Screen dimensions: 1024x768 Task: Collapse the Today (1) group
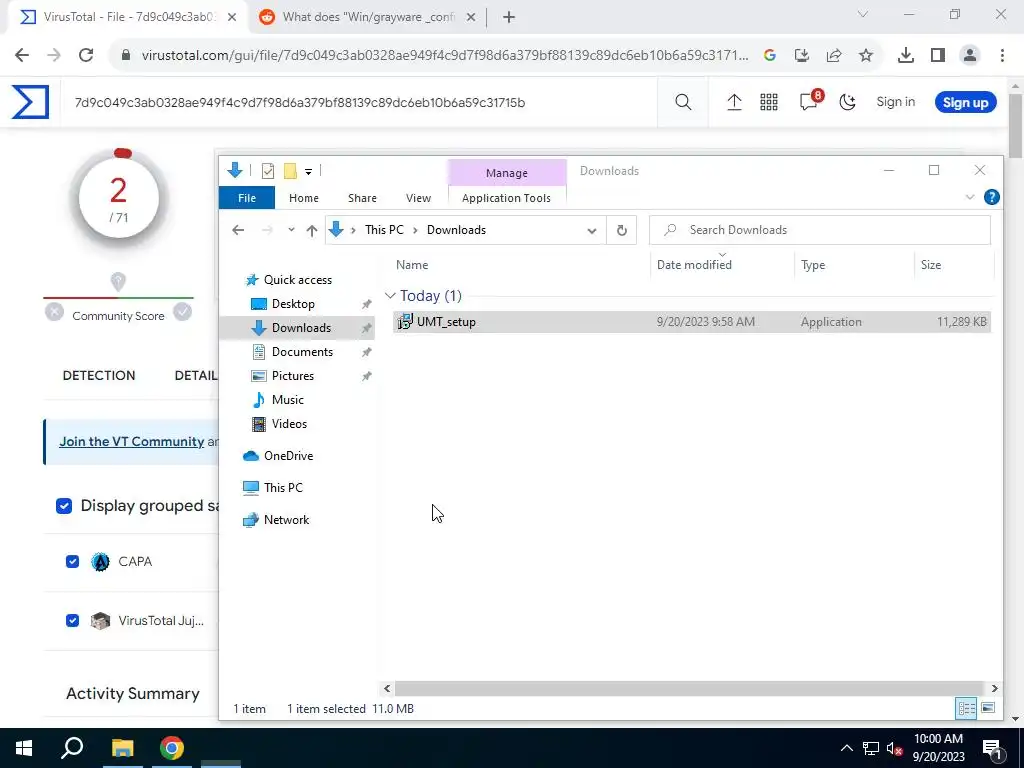tap(390, 296)
